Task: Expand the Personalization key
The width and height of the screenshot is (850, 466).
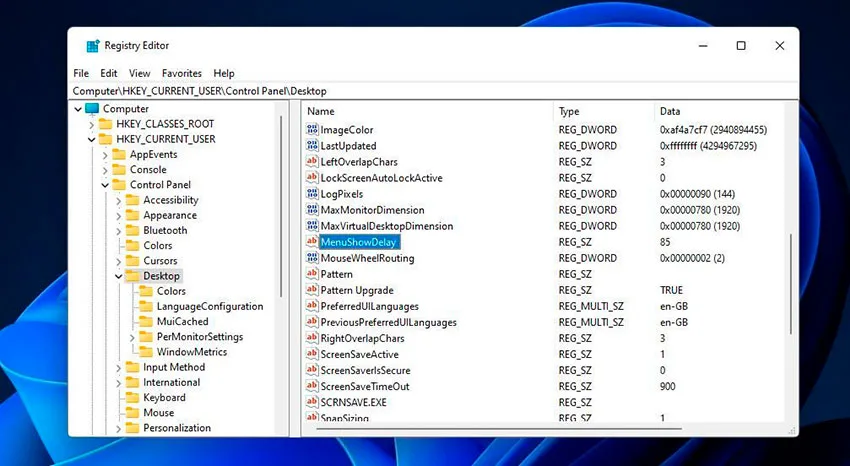Action: (x=118, y=428)
